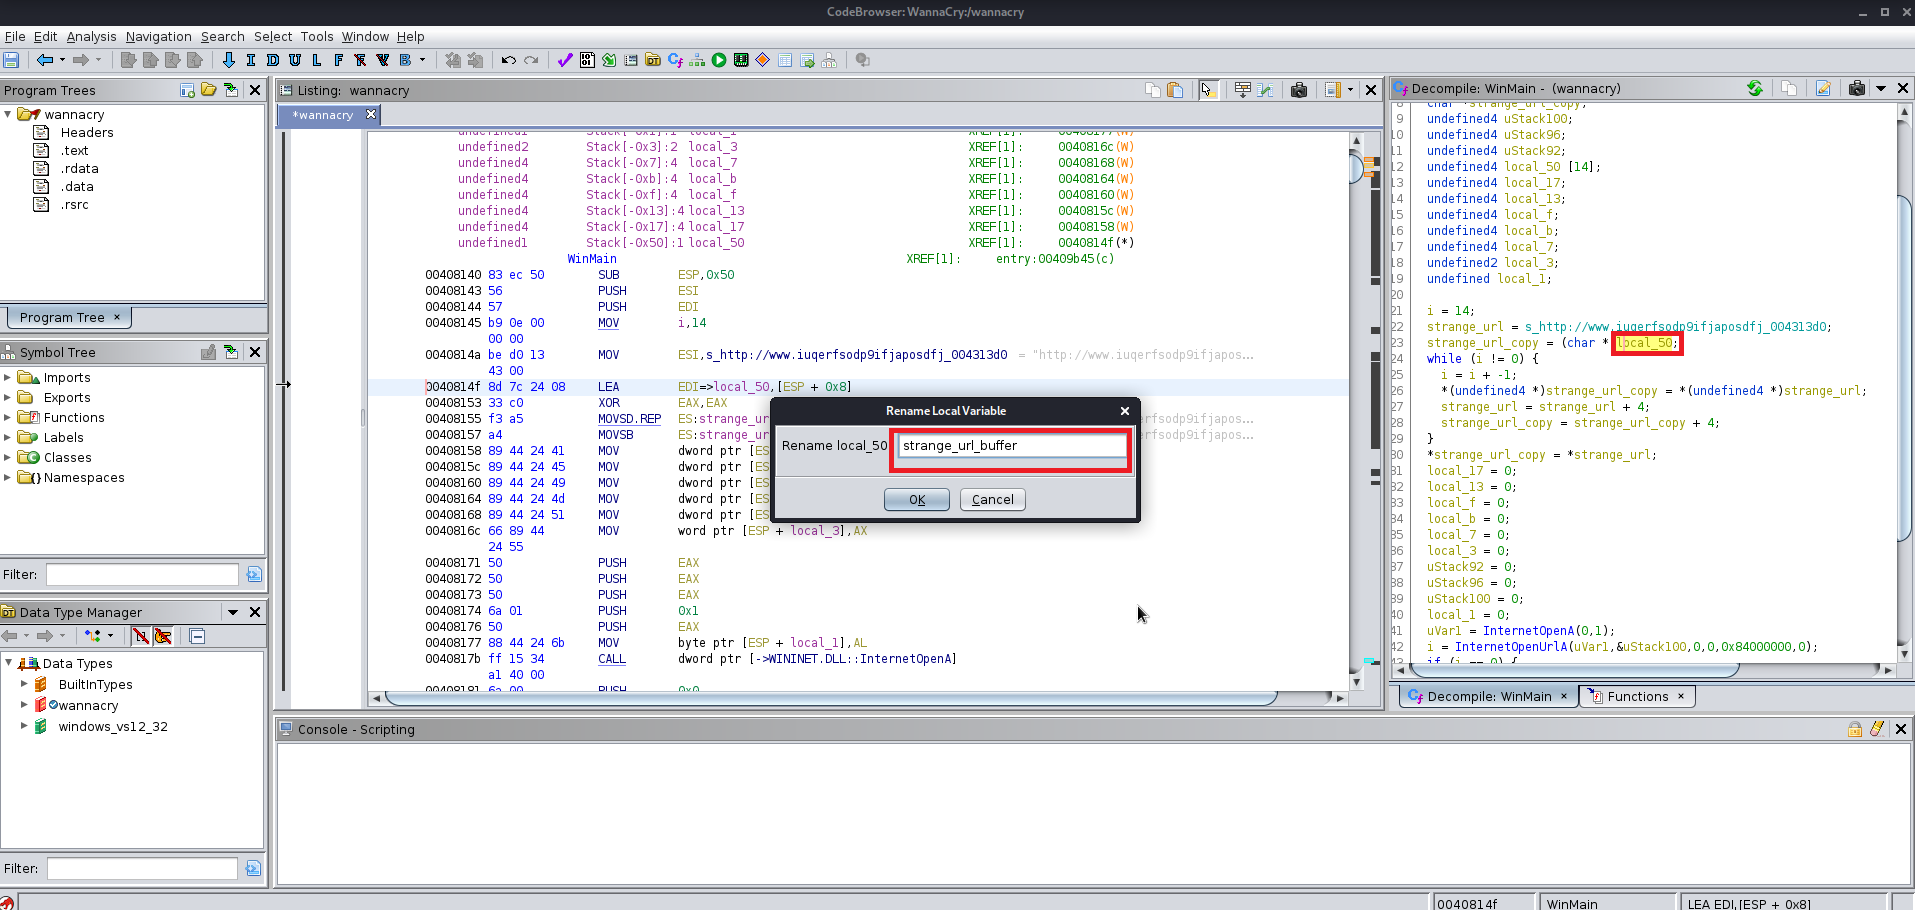1920x910 pixels.
Task: Click the Undo arrow in main toolbar
Action: click(508, 60)
